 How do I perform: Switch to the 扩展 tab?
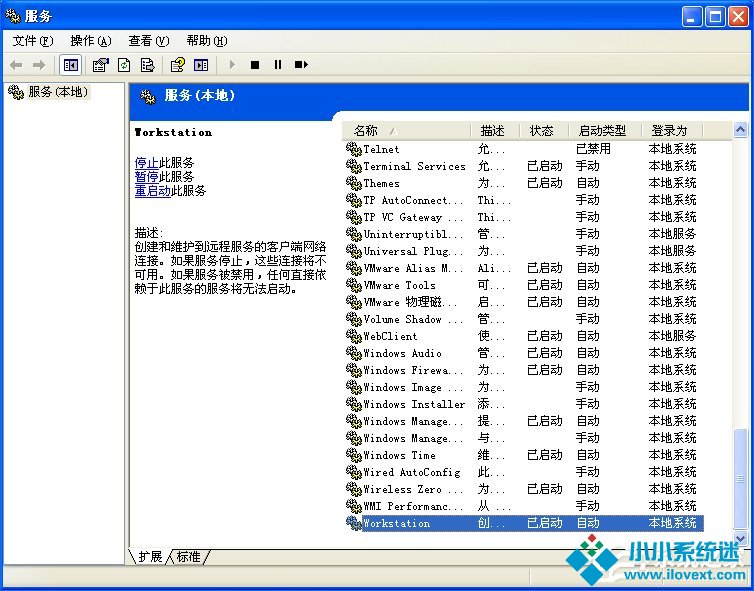(150, 557)
